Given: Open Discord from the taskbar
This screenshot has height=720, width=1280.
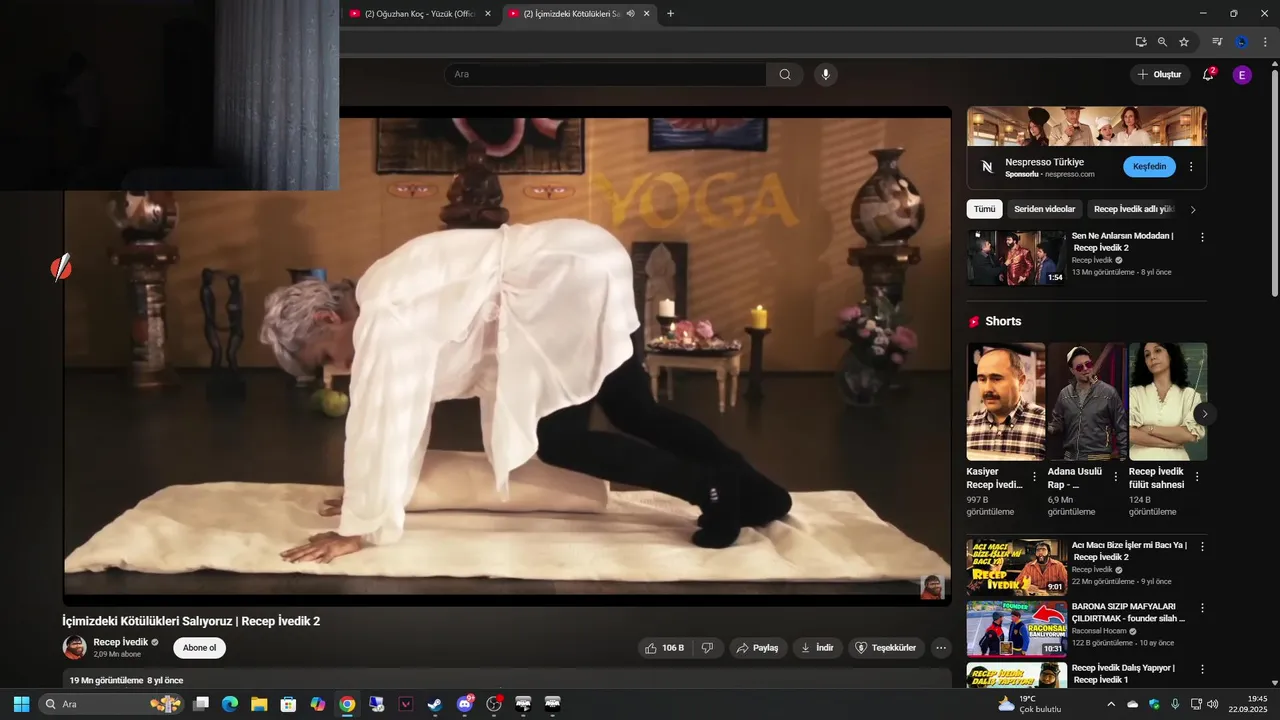Looking at the screenshot, I should [x=464, y=704].
